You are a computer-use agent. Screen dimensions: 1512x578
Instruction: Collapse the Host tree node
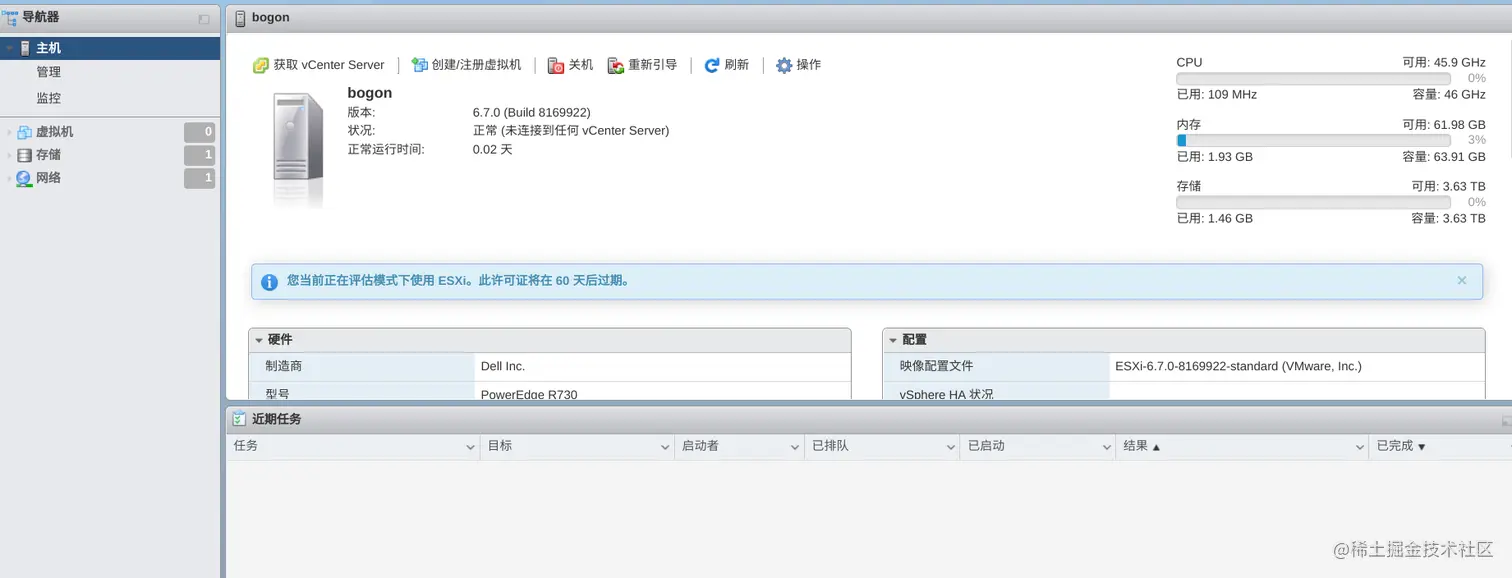point(9,48)
